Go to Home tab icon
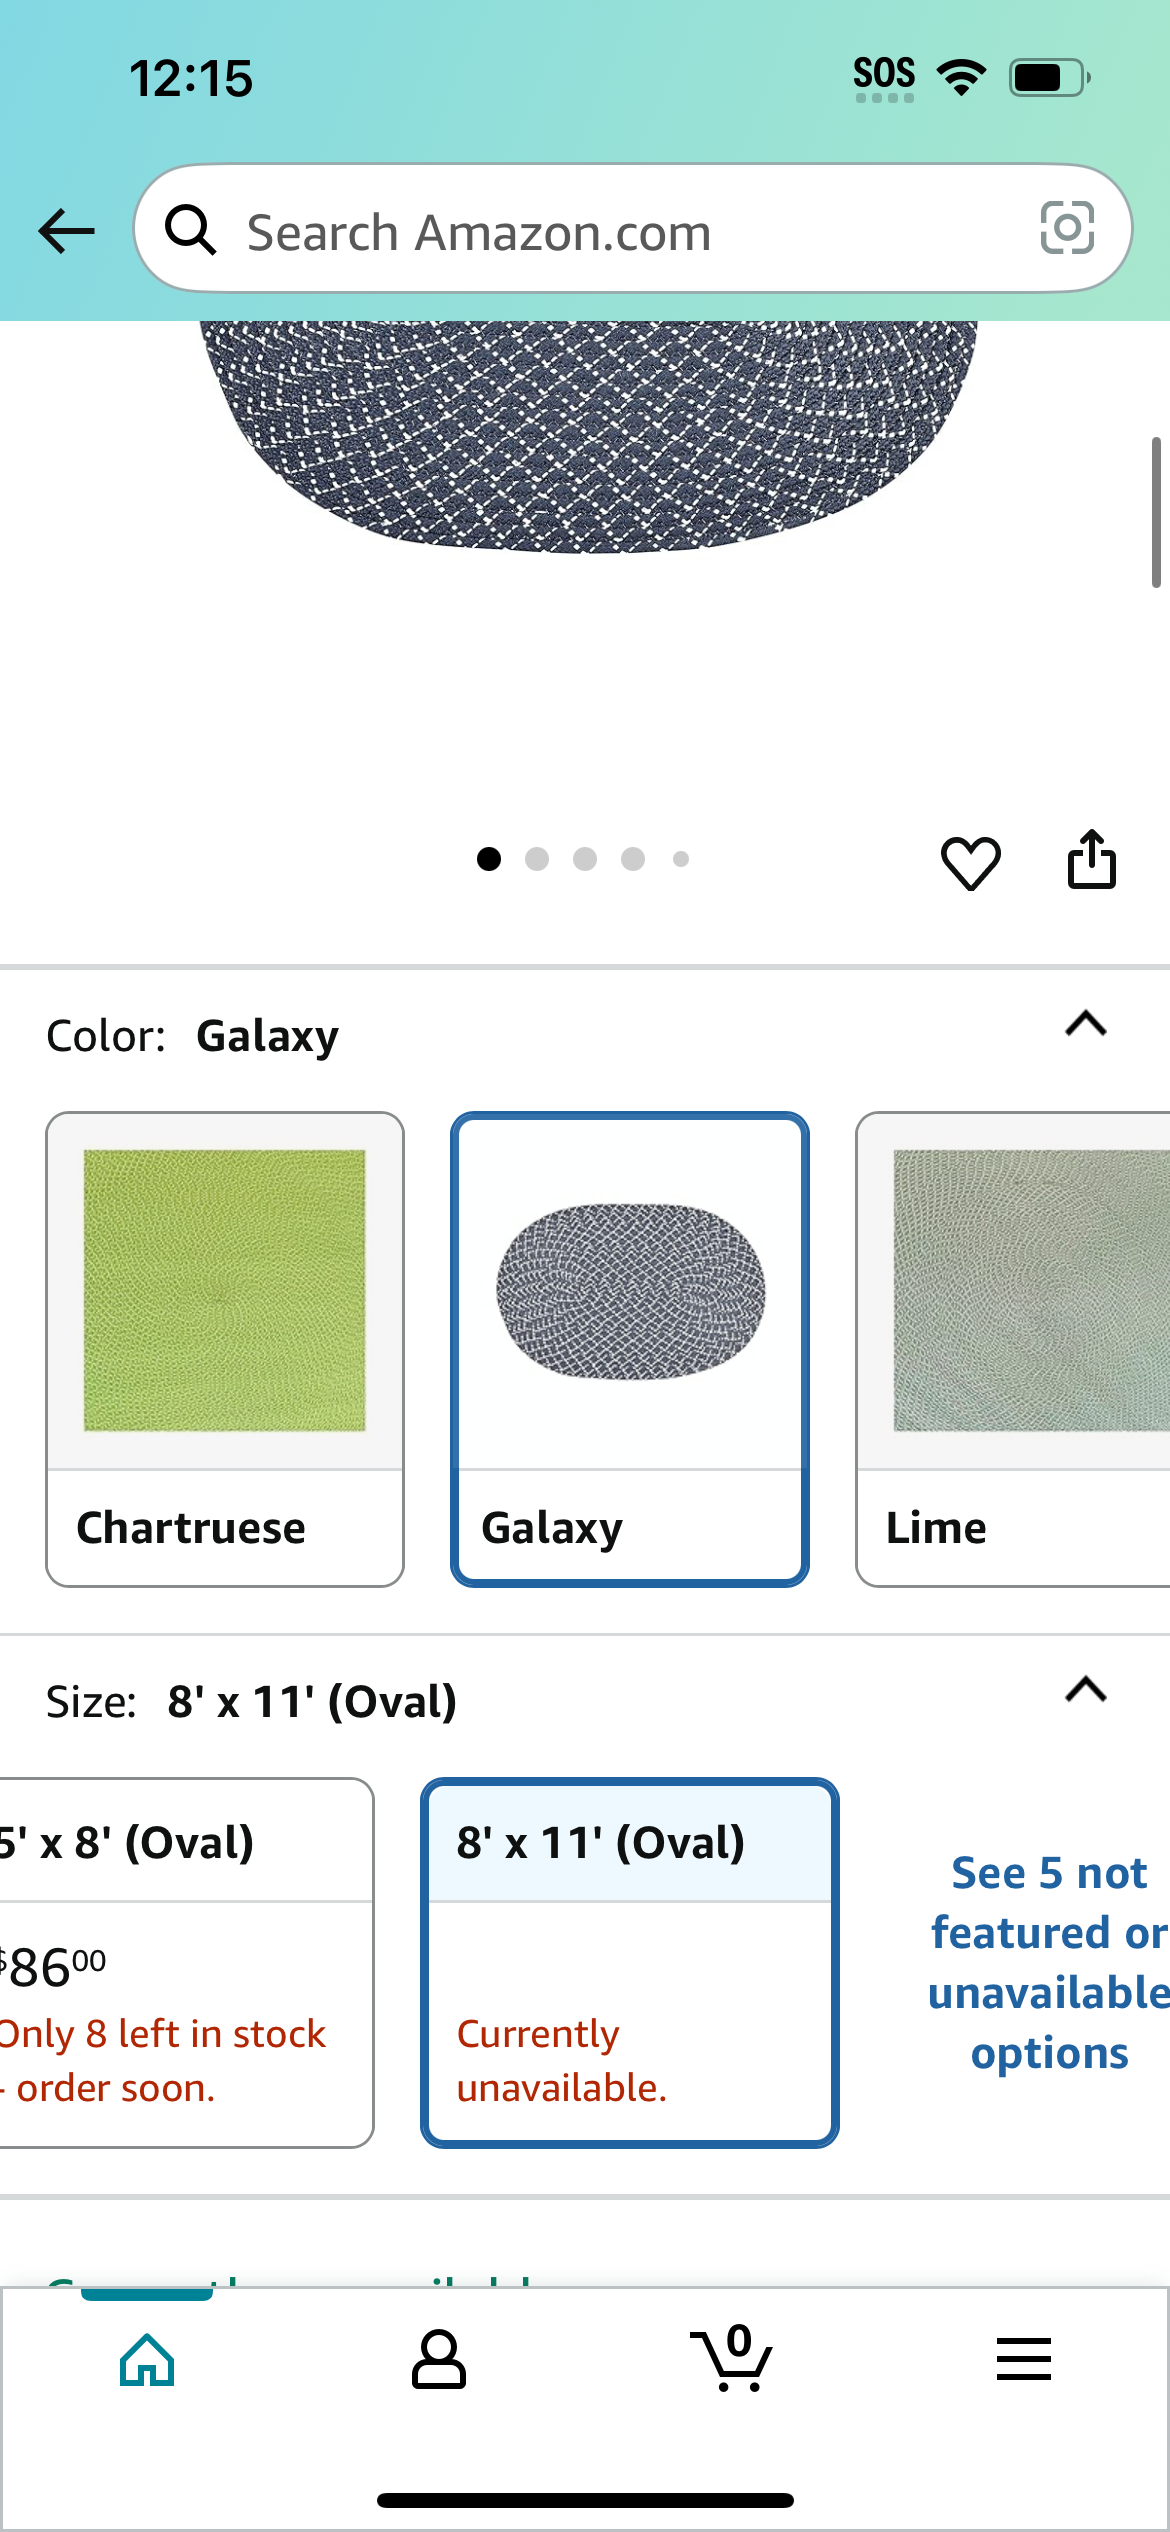Viewport: 1170px width, 2532px height. point(147,2360)
